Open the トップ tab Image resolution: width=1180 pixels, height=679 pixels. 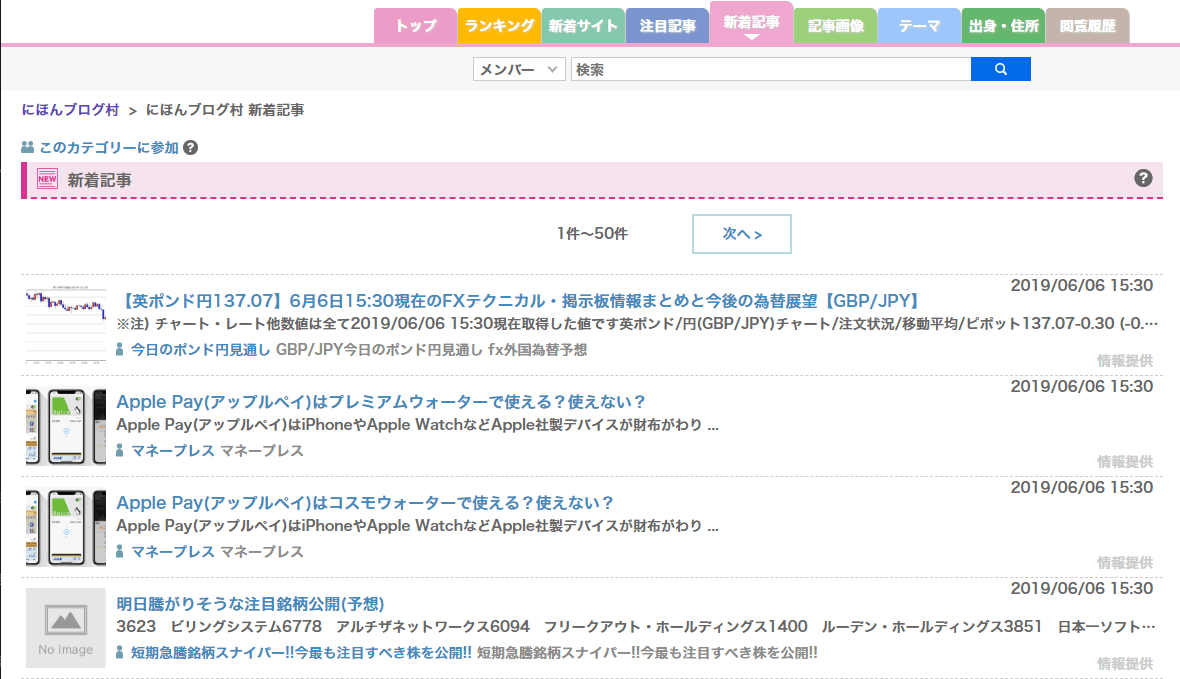click(415, 26)
